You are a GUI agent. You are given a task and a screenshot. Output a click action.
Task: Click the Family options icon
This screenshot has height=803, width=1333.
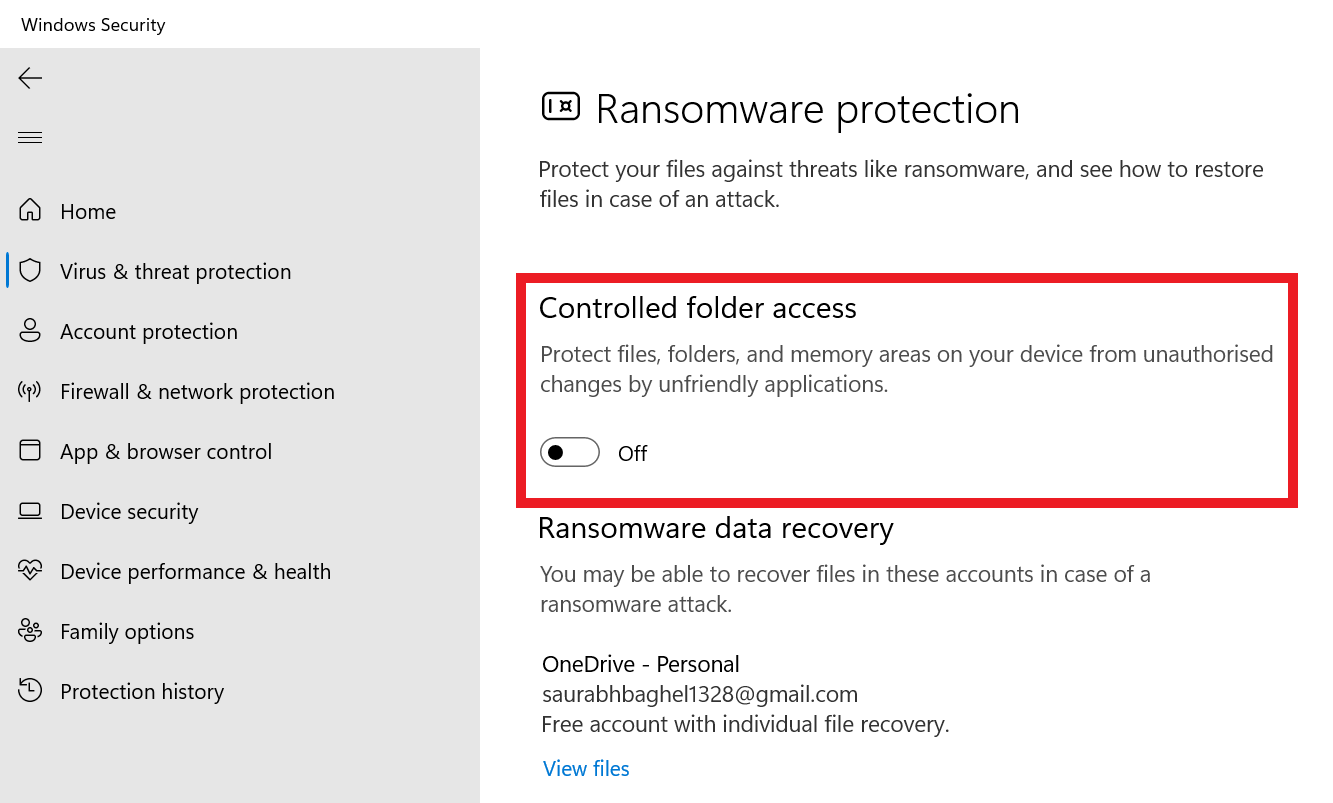30,631
